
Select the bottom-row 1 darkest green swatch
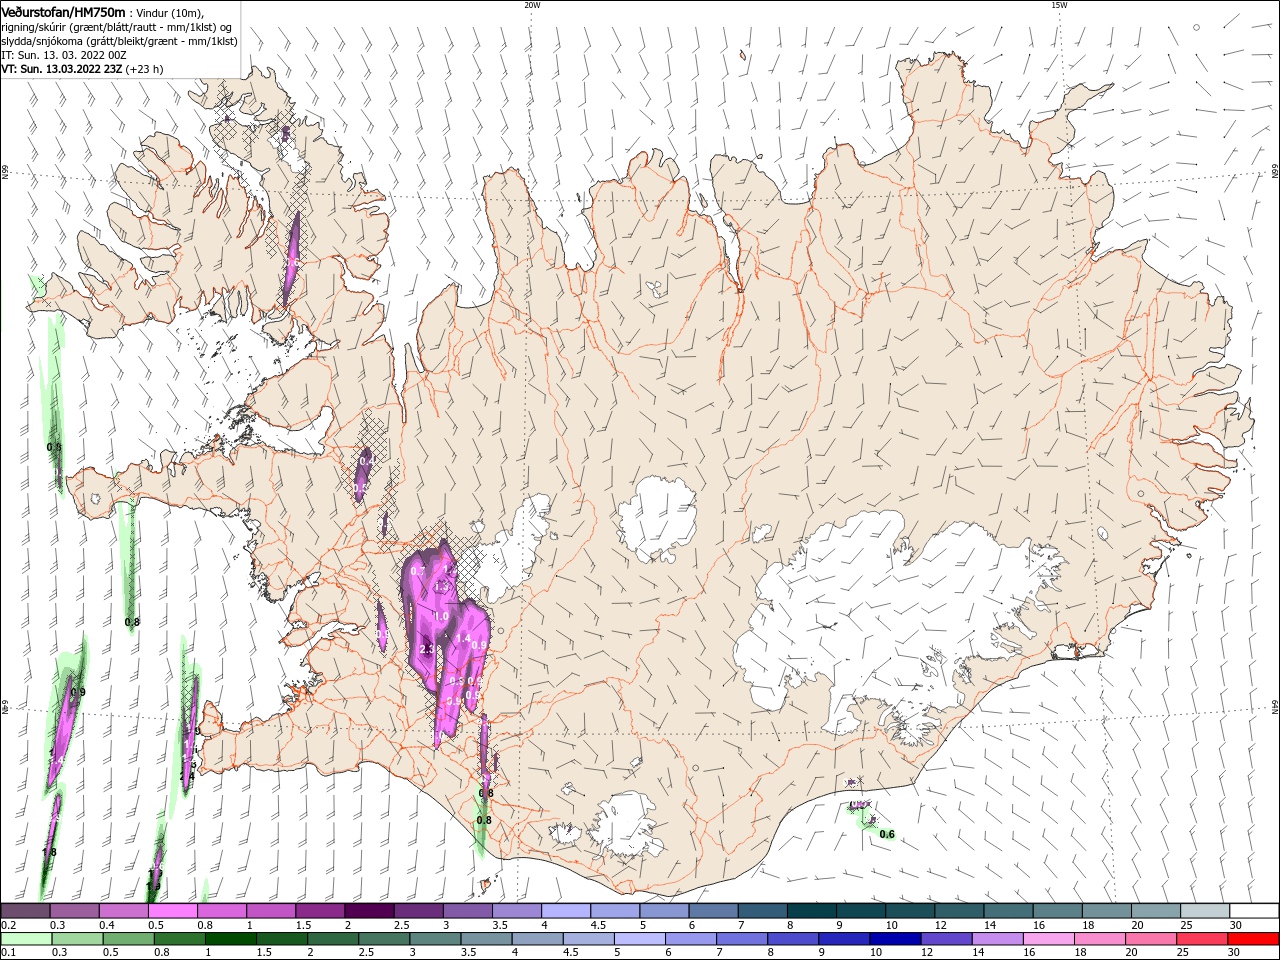point(231,939)
